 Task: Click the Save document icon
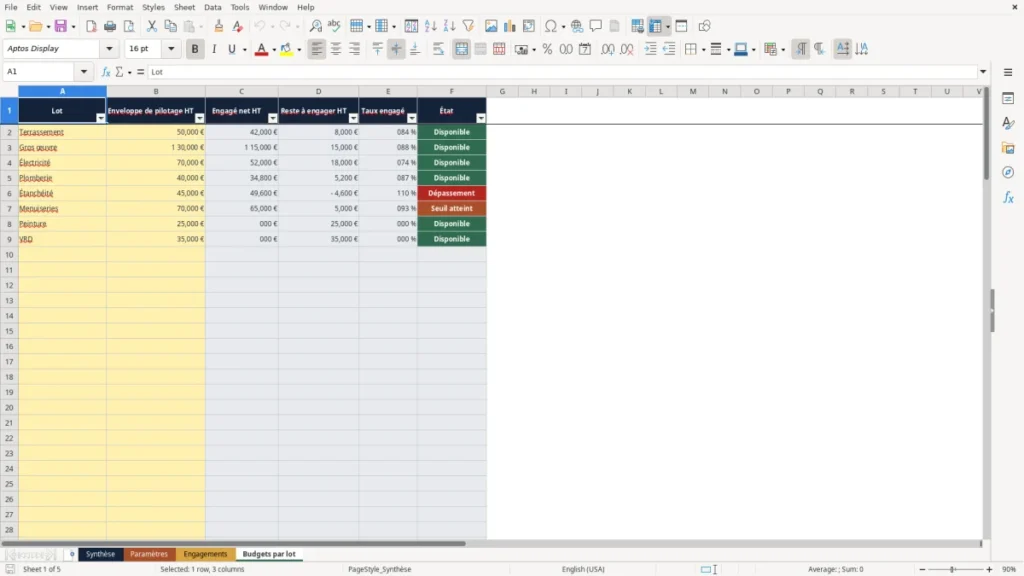(x=61, y=26)
